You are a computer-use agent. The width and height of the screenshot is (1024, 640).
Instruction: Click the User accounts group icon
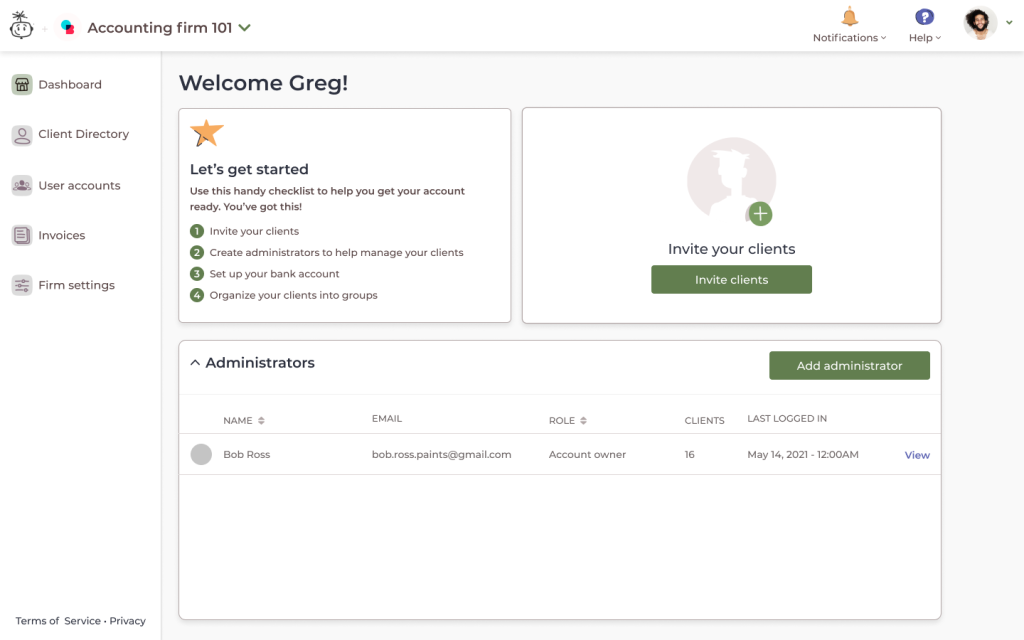click(x=22, y=186)
